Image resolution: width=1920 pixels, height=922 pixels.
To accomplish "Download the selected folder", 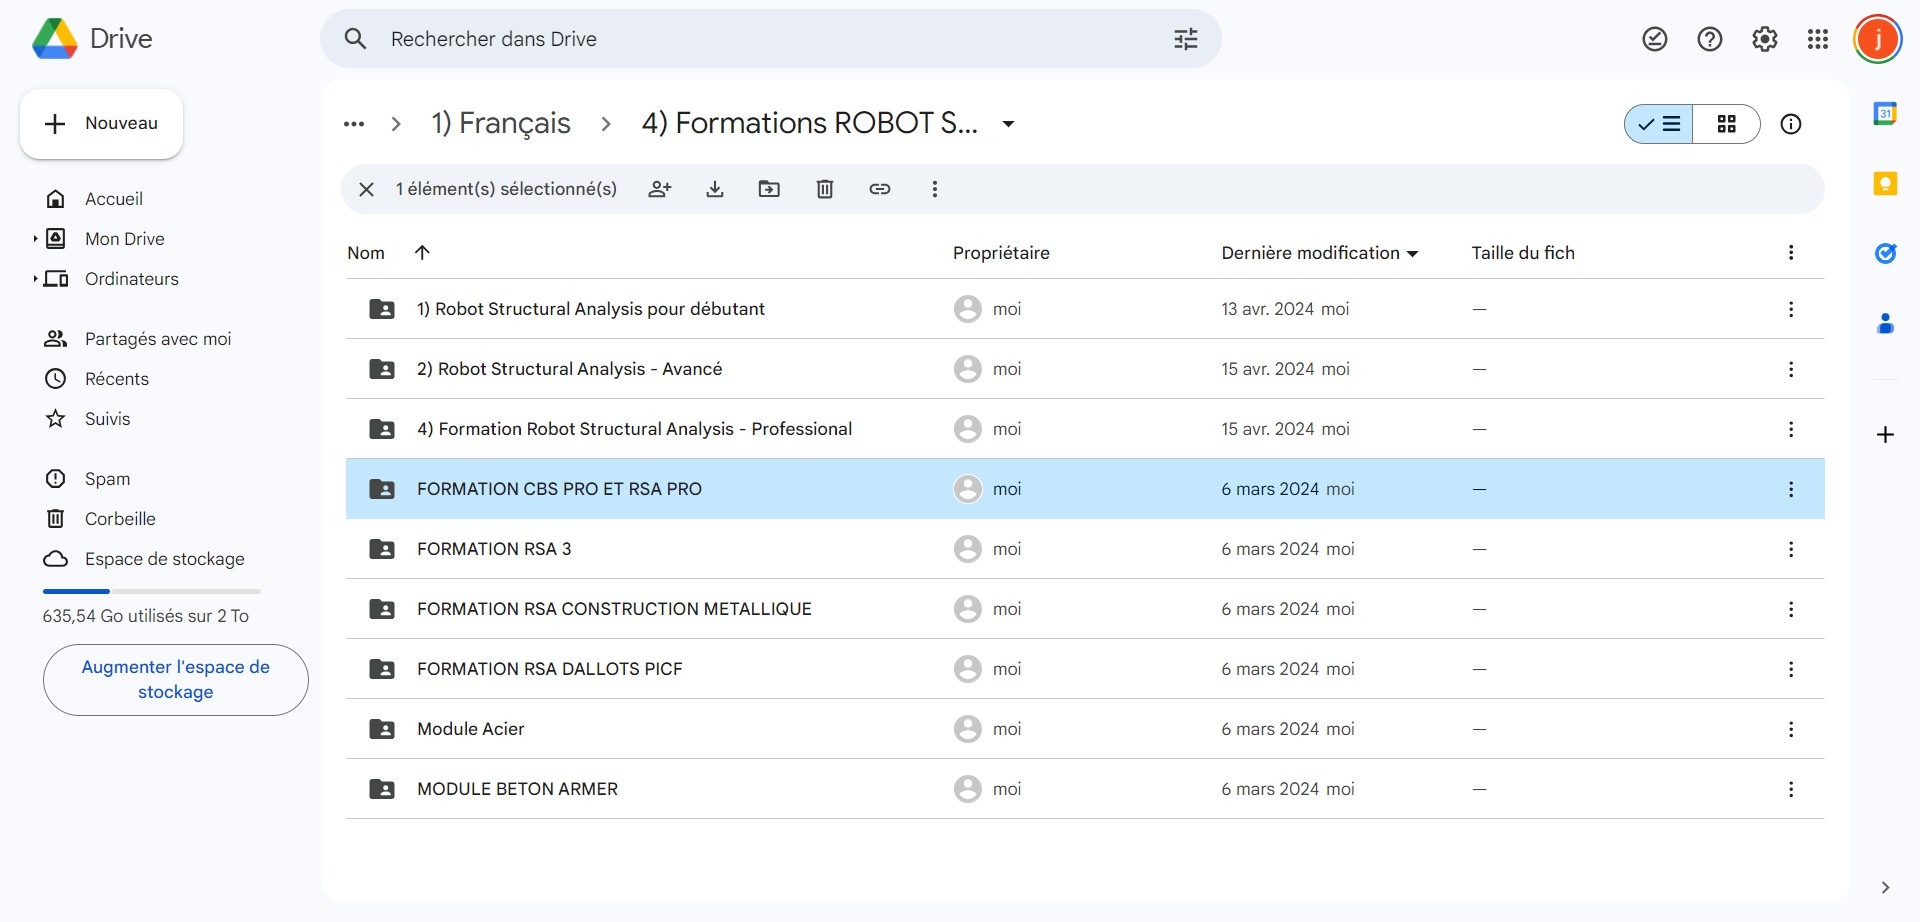I will point(715,189).
